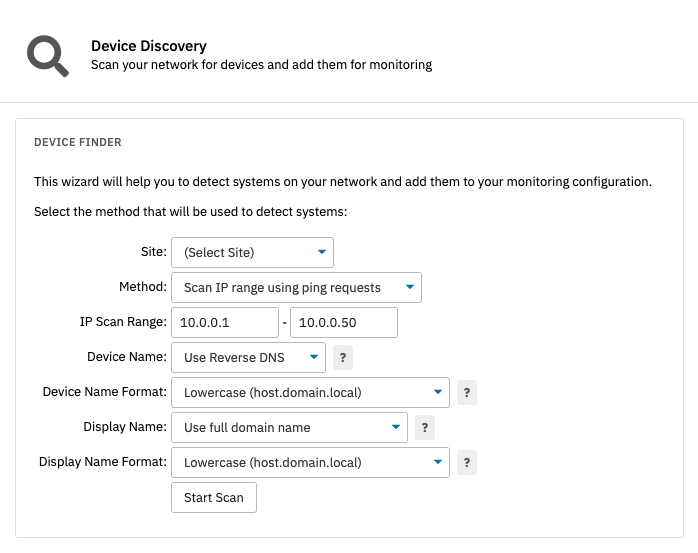Viewport: 698px width, 553px height.
Task: Click the end IP field showing 10.0.0.50
Action: (343, 323)
